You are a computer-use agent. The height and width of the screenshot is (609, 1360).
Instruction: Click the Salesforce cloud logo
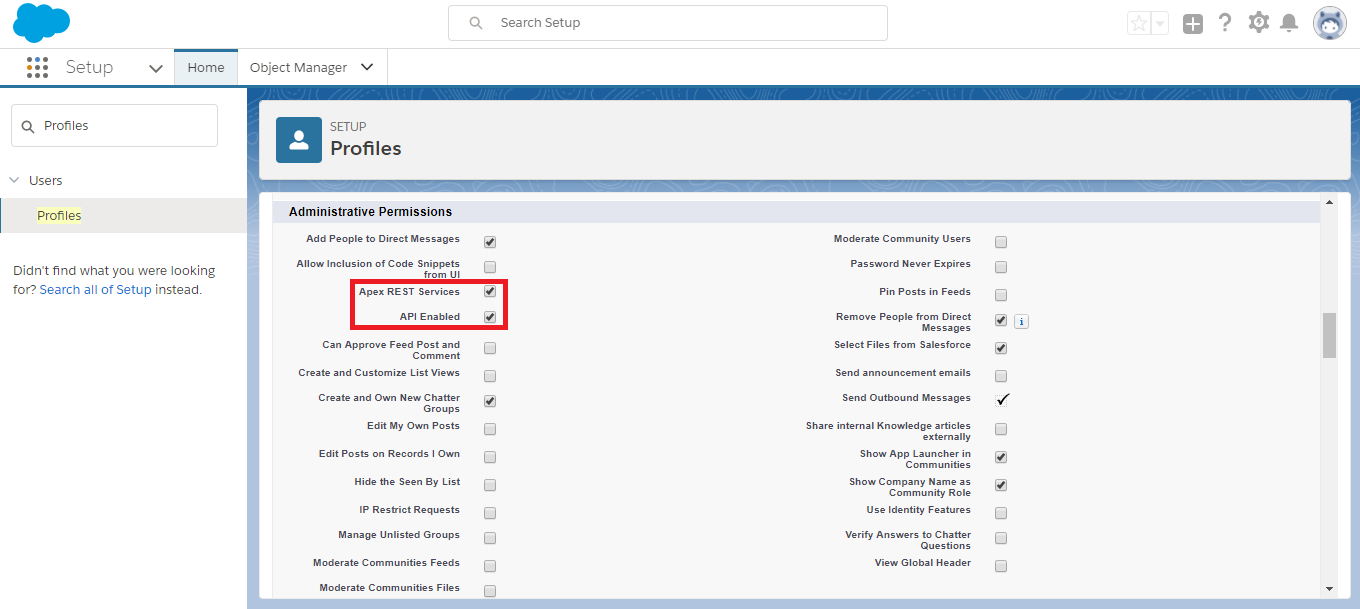tap(42, 22)
